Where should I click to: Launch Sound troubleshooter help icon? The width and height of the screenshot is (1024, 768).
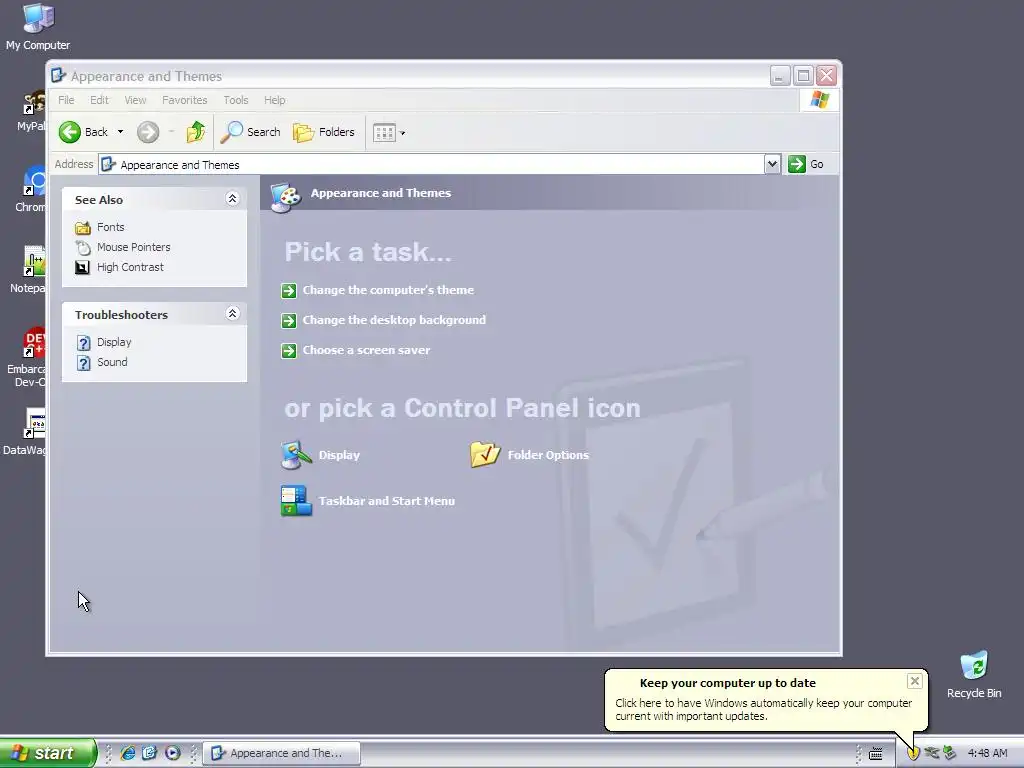pos(84,363)
